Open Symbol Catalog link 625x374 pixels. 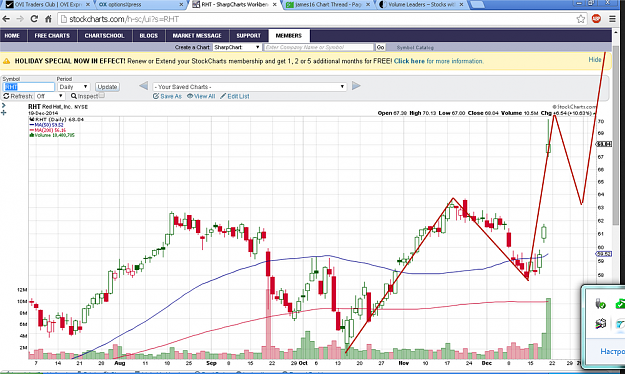[415, 47]
